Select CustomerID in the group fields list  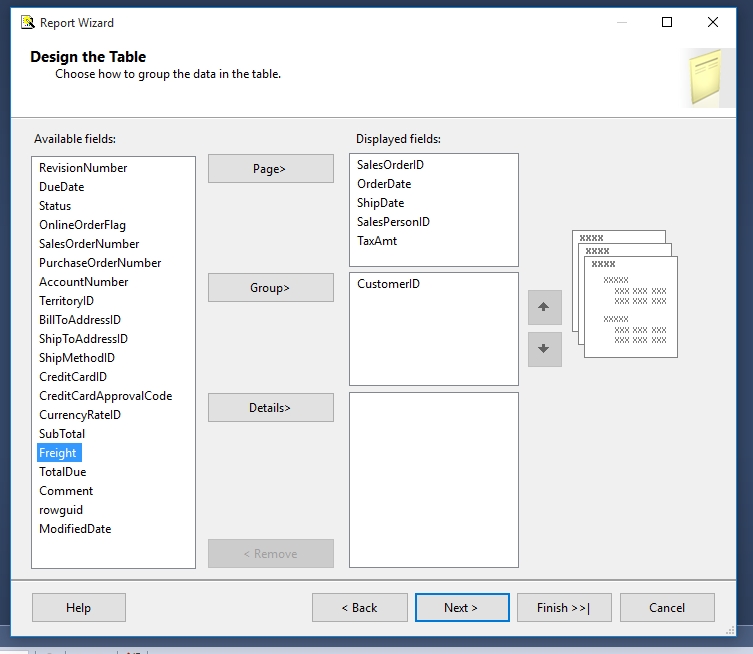coord(388,284)
